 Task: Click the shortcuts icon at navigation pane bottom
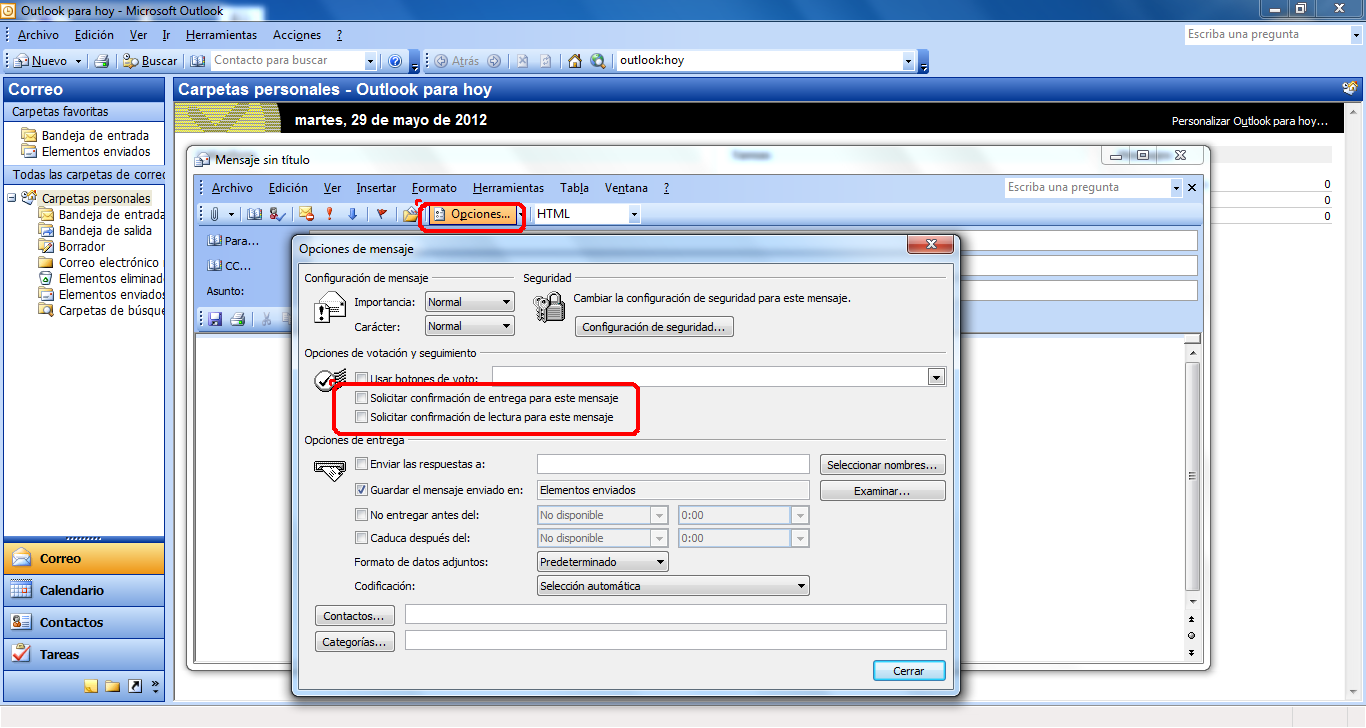click(x=135, y=686)
